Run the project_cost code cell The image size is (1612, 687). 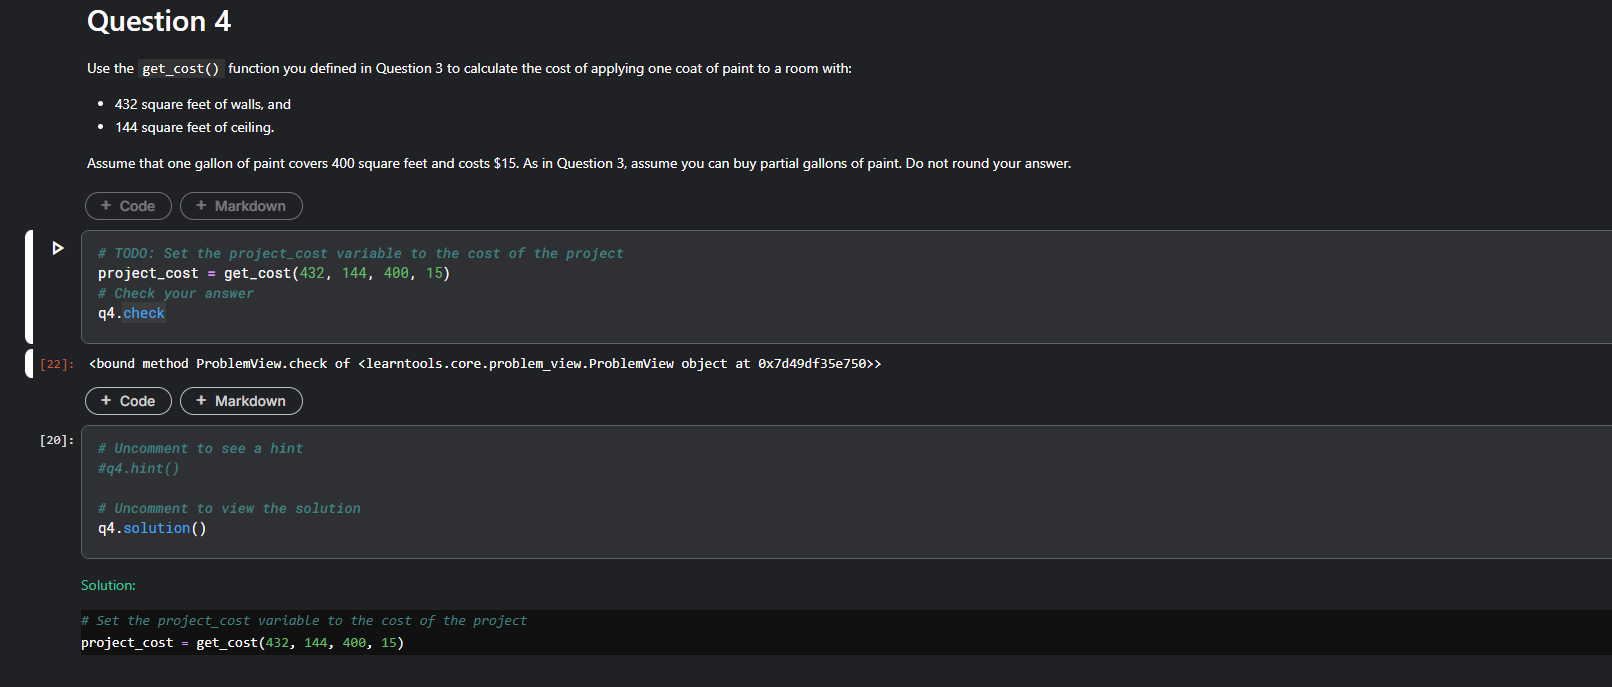[58, 248]
